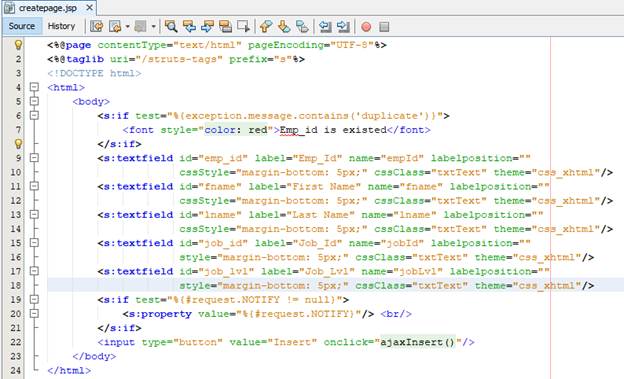Click ajaxInsert() in the onclick attribute

[x=418, y=342]
